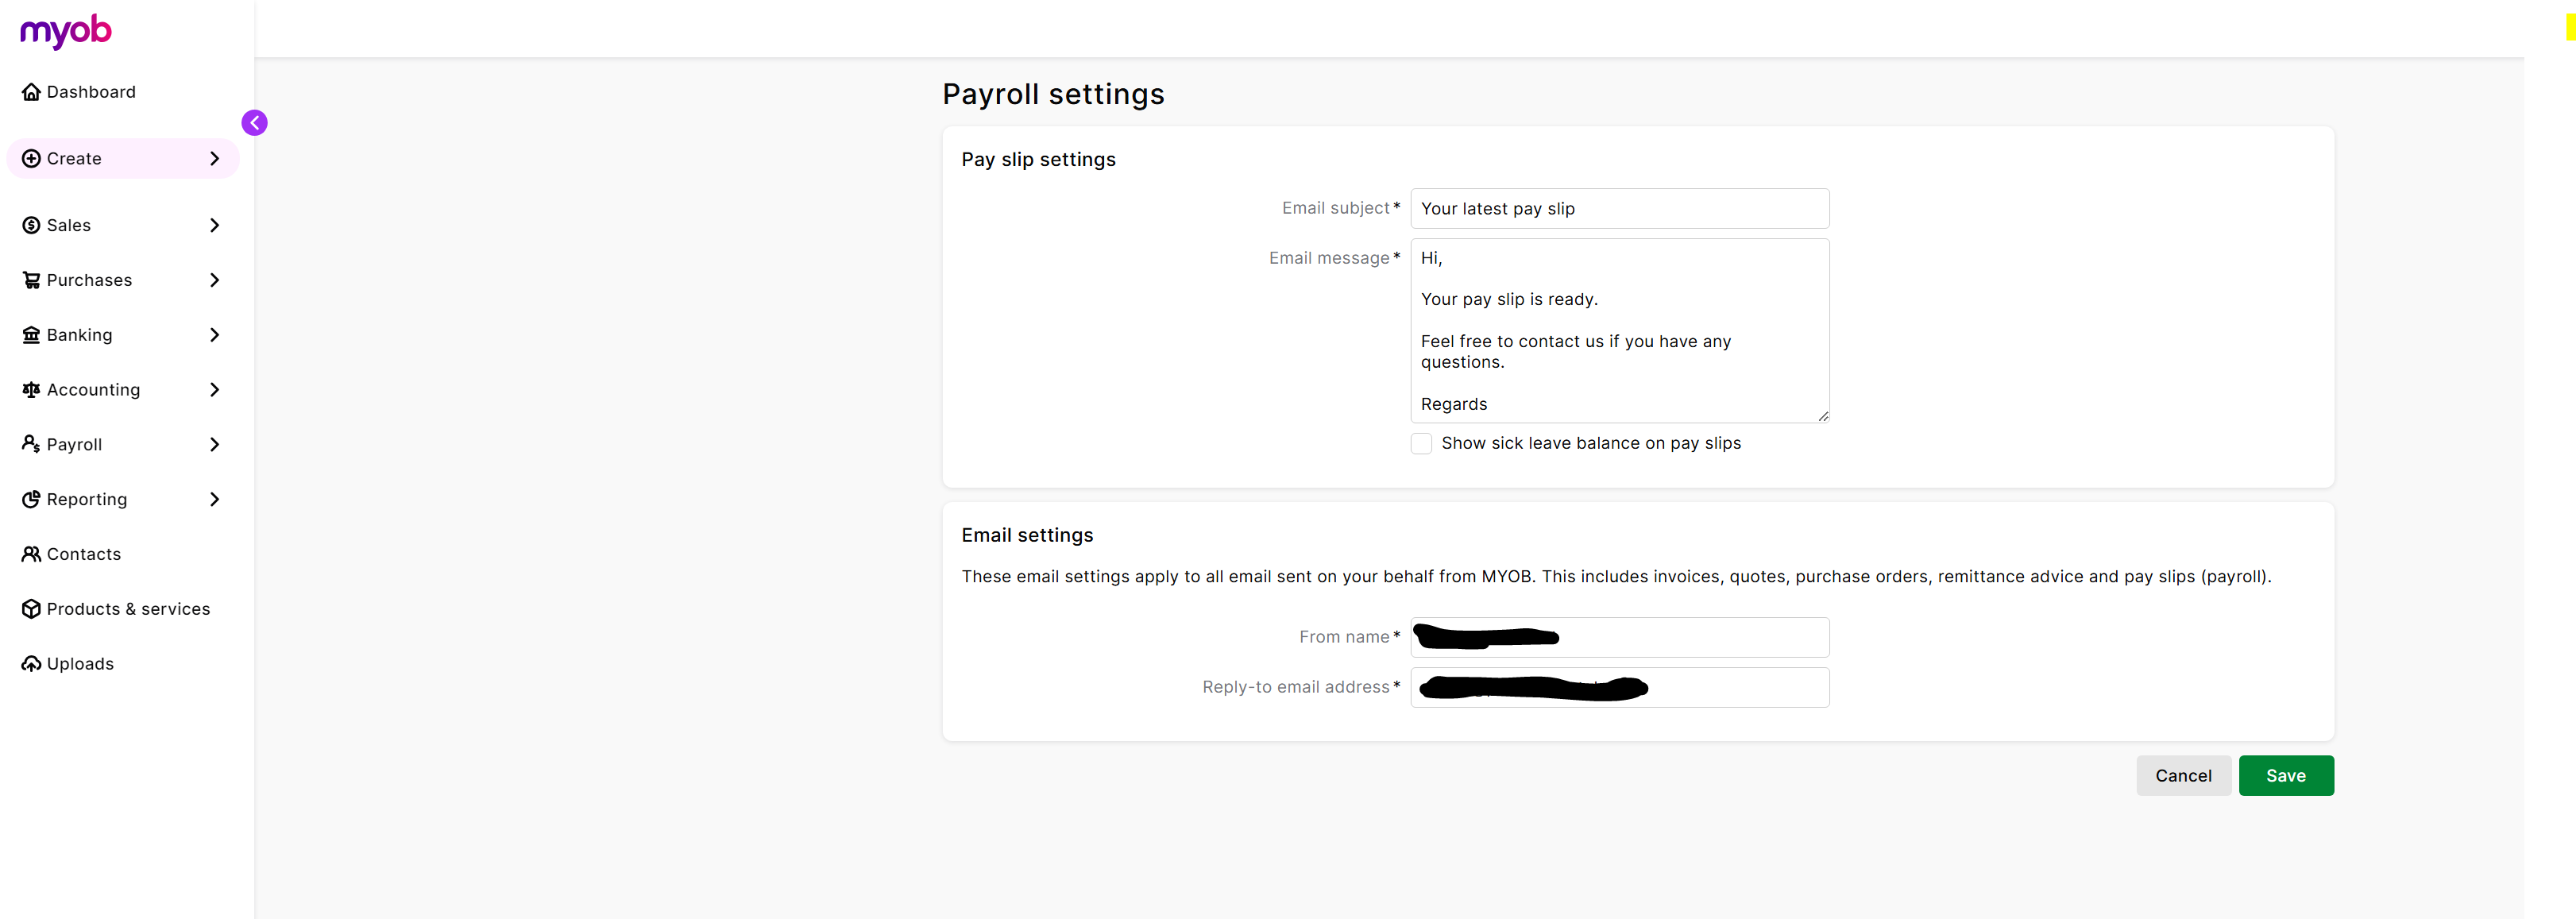
Task: Click the Reporting pie chart icon
Action: 31,498
